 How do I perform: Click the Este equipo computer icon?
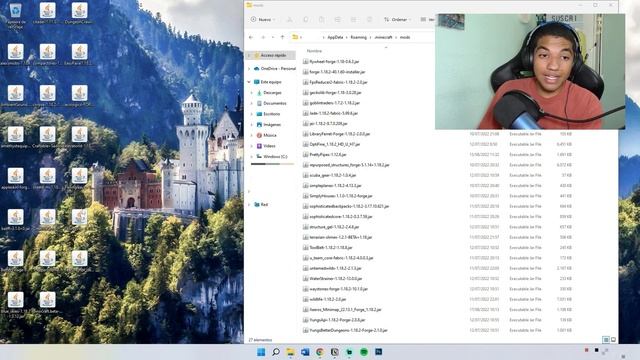tap(257, 82)
